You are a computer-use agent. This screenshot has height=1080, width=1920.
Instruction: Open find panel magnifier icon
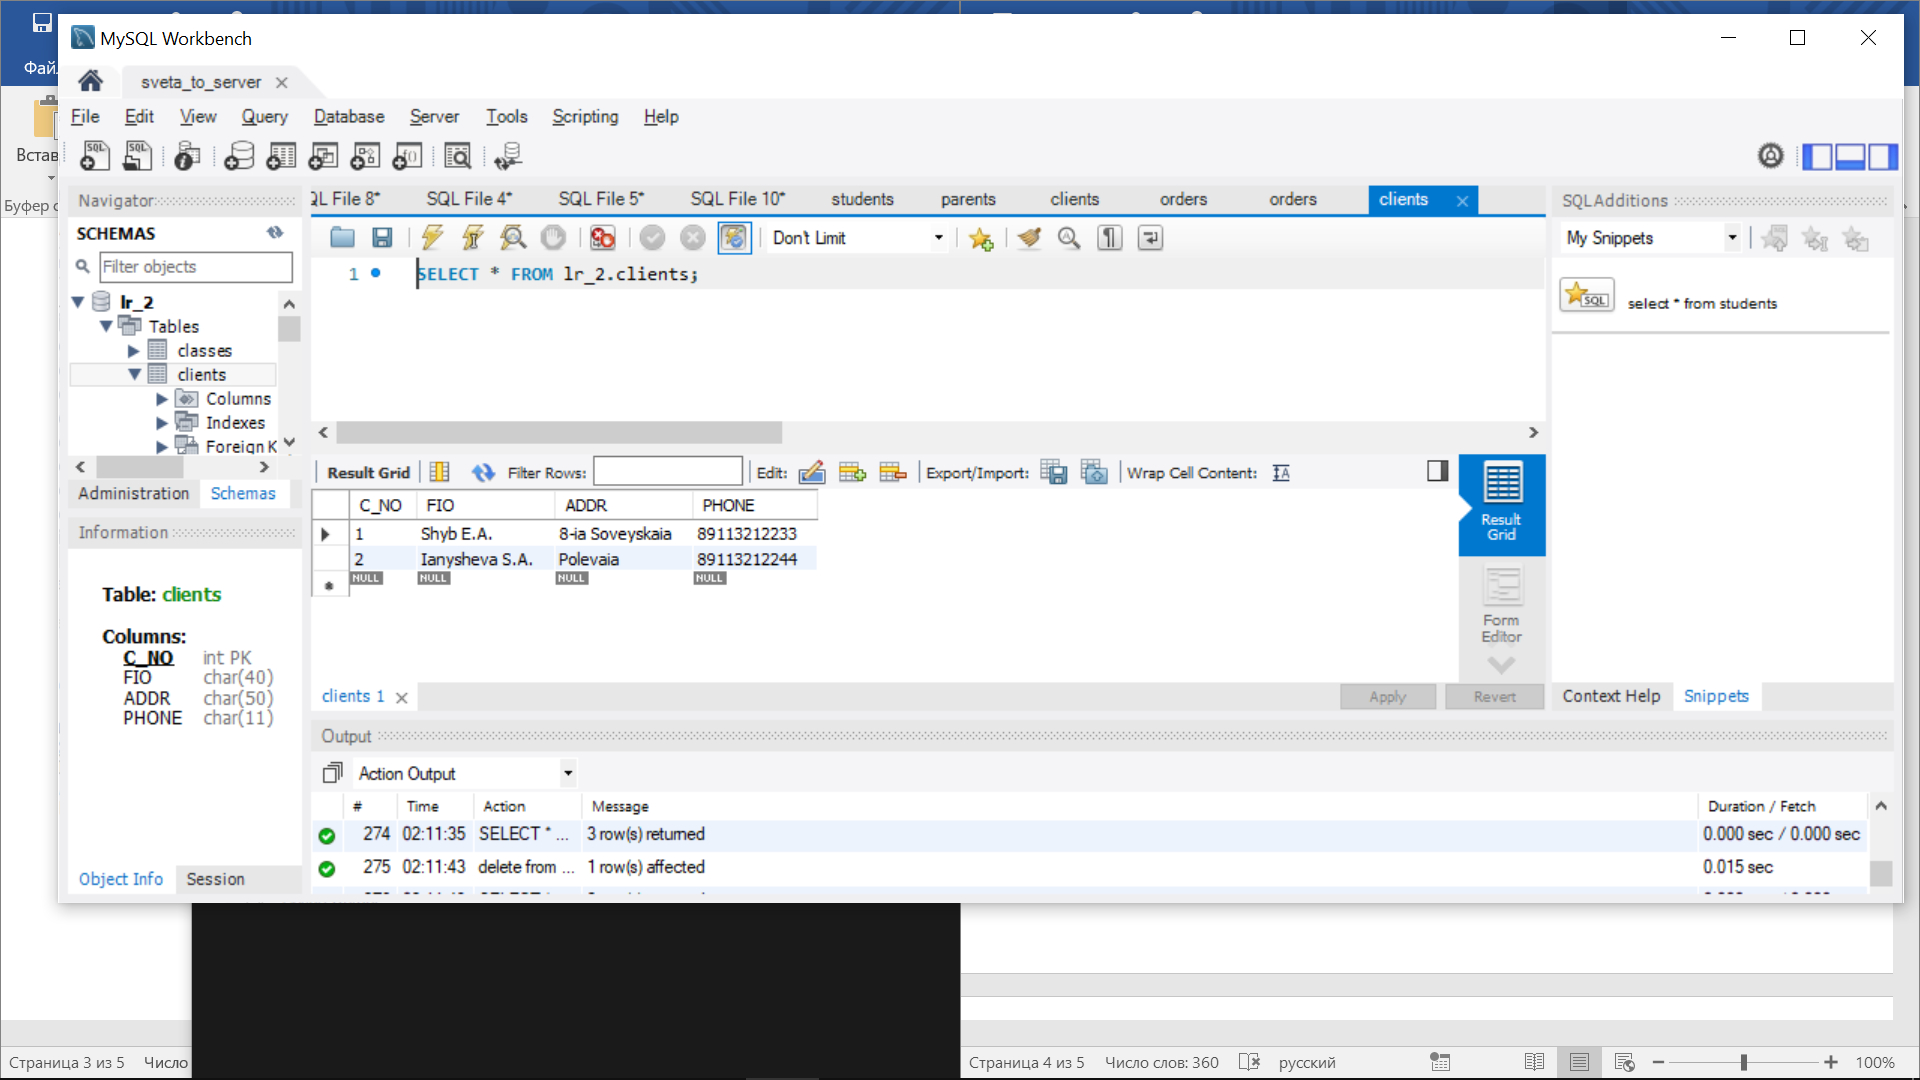pyautogui.click(x=1069, y=238)
